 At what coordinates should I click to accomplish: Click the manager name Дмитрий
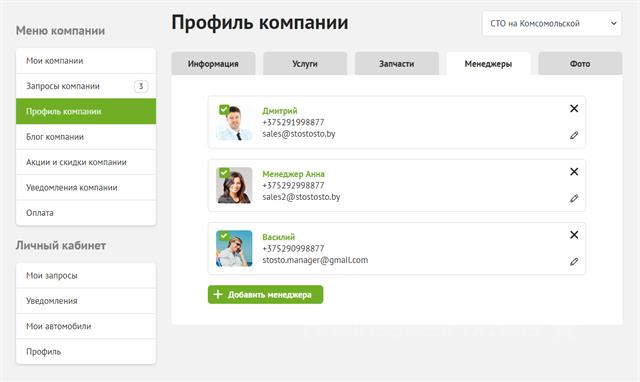280,111
